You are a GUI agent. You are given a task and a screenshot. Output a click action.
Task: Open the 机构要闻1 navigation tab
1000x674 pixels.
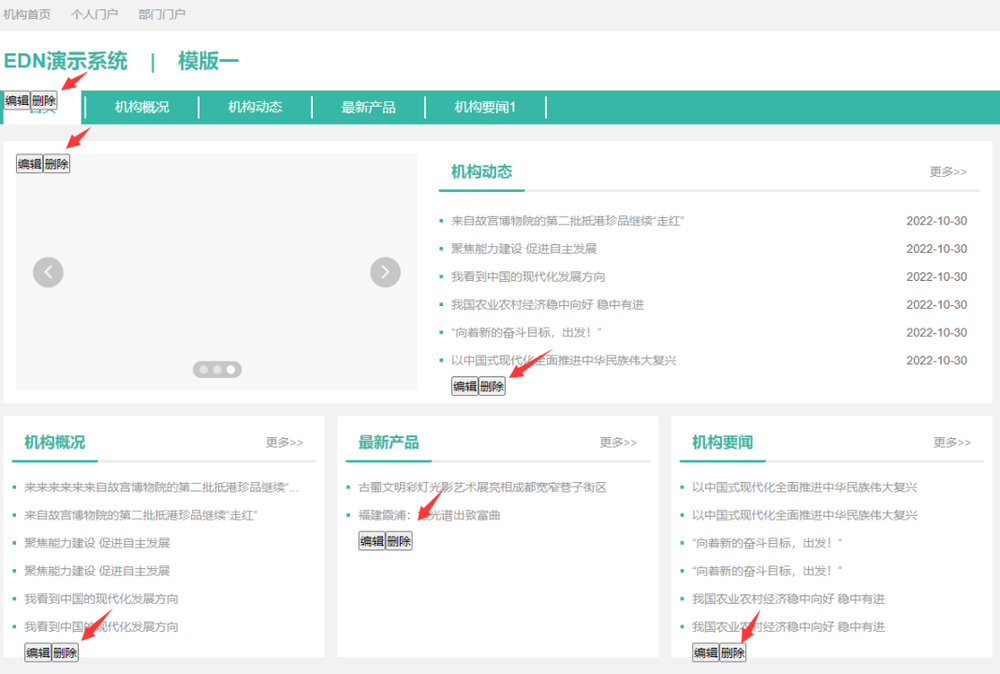485,107
